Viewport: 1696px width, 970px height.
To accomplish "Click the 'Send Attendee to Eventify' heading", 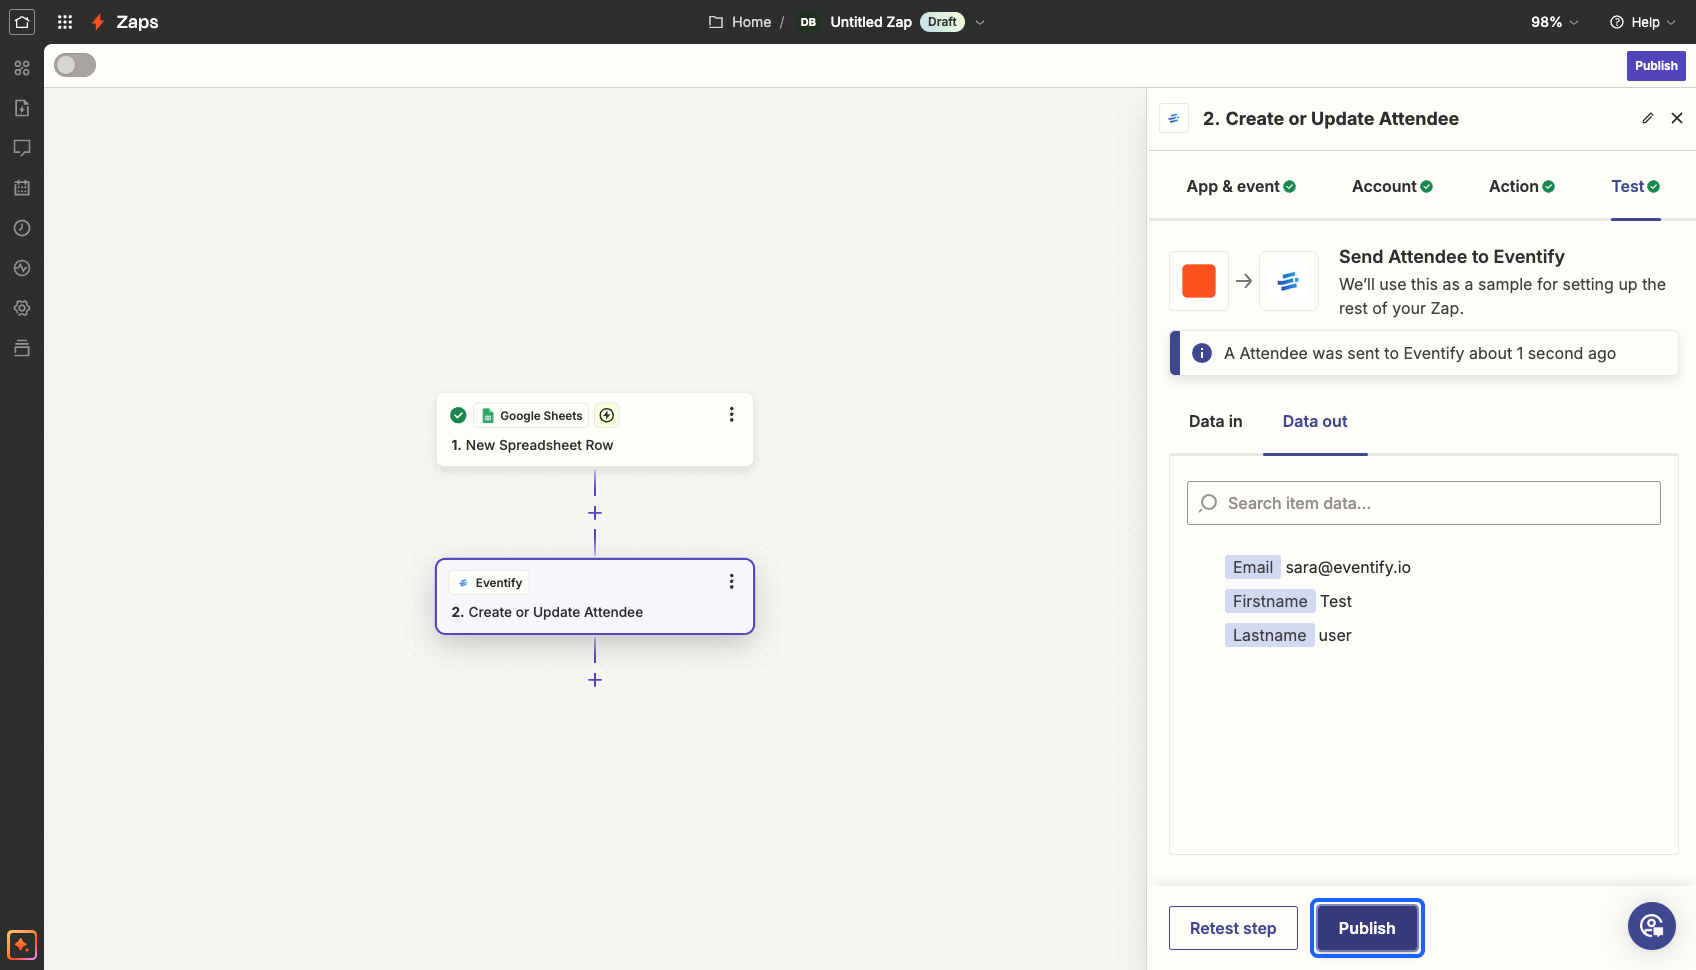I will (1452, 257).
